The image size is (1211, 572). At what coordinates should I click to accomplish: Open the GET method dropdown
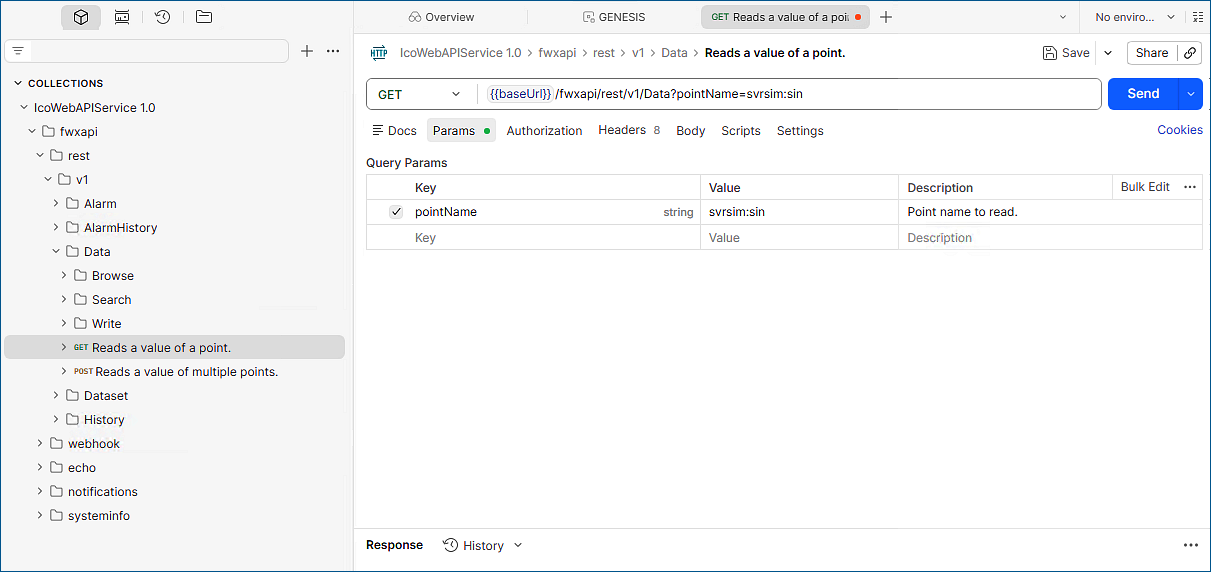click(x=422, y=94)
